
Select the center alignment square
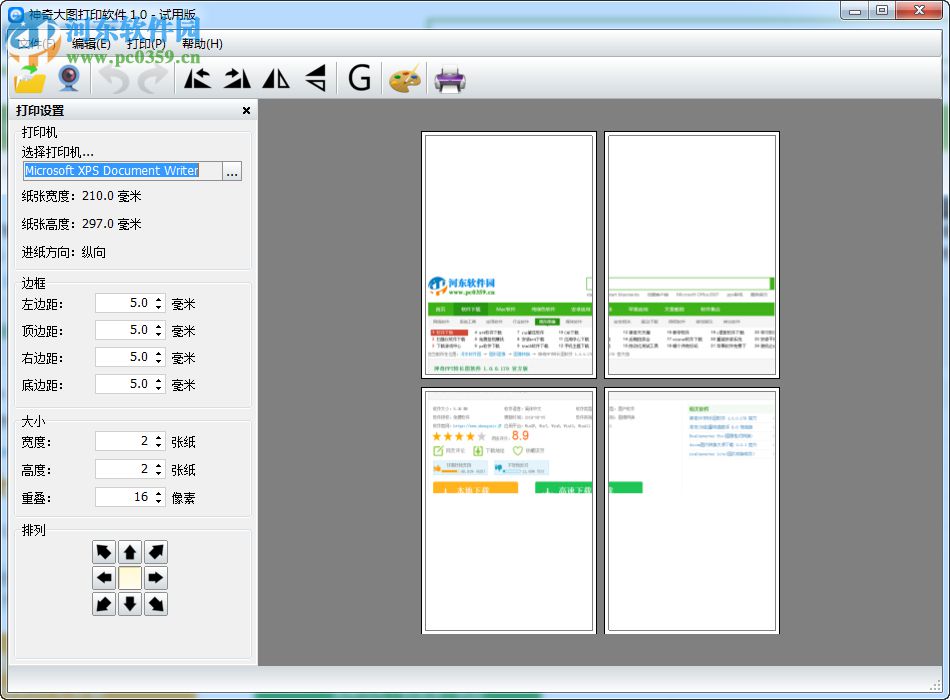pos(130,578)
